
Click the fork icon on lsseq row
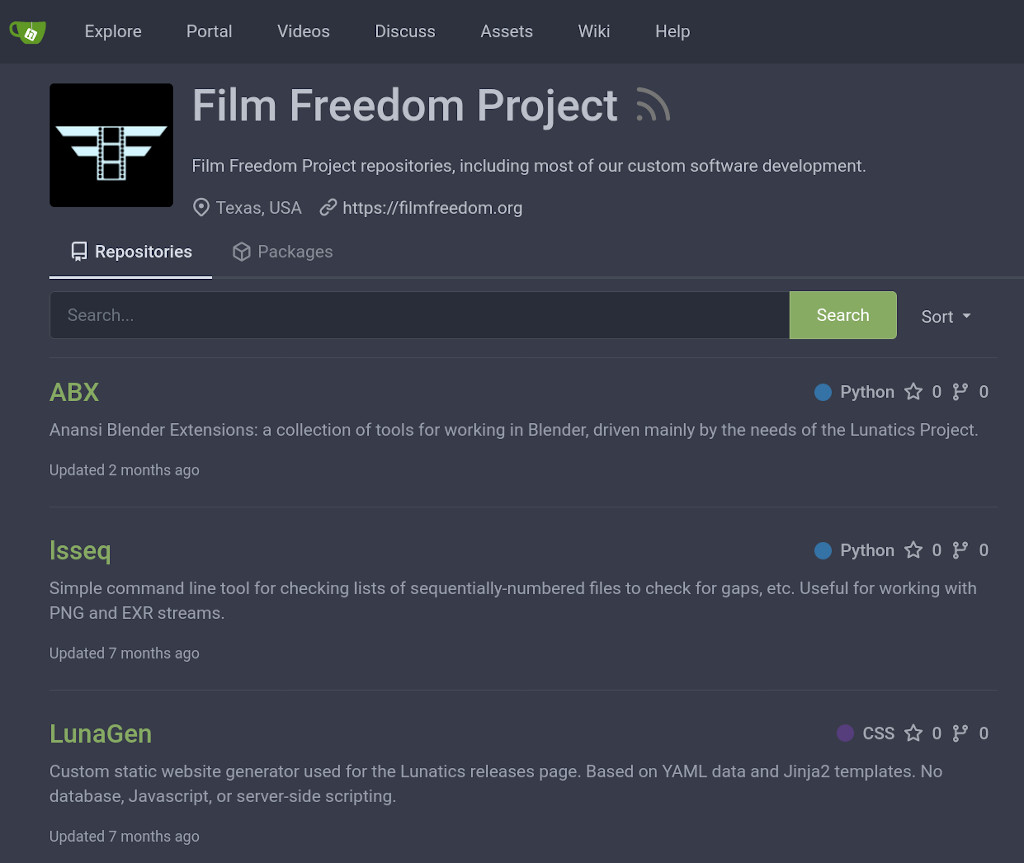pyautogui.click(x=960, y=550)
